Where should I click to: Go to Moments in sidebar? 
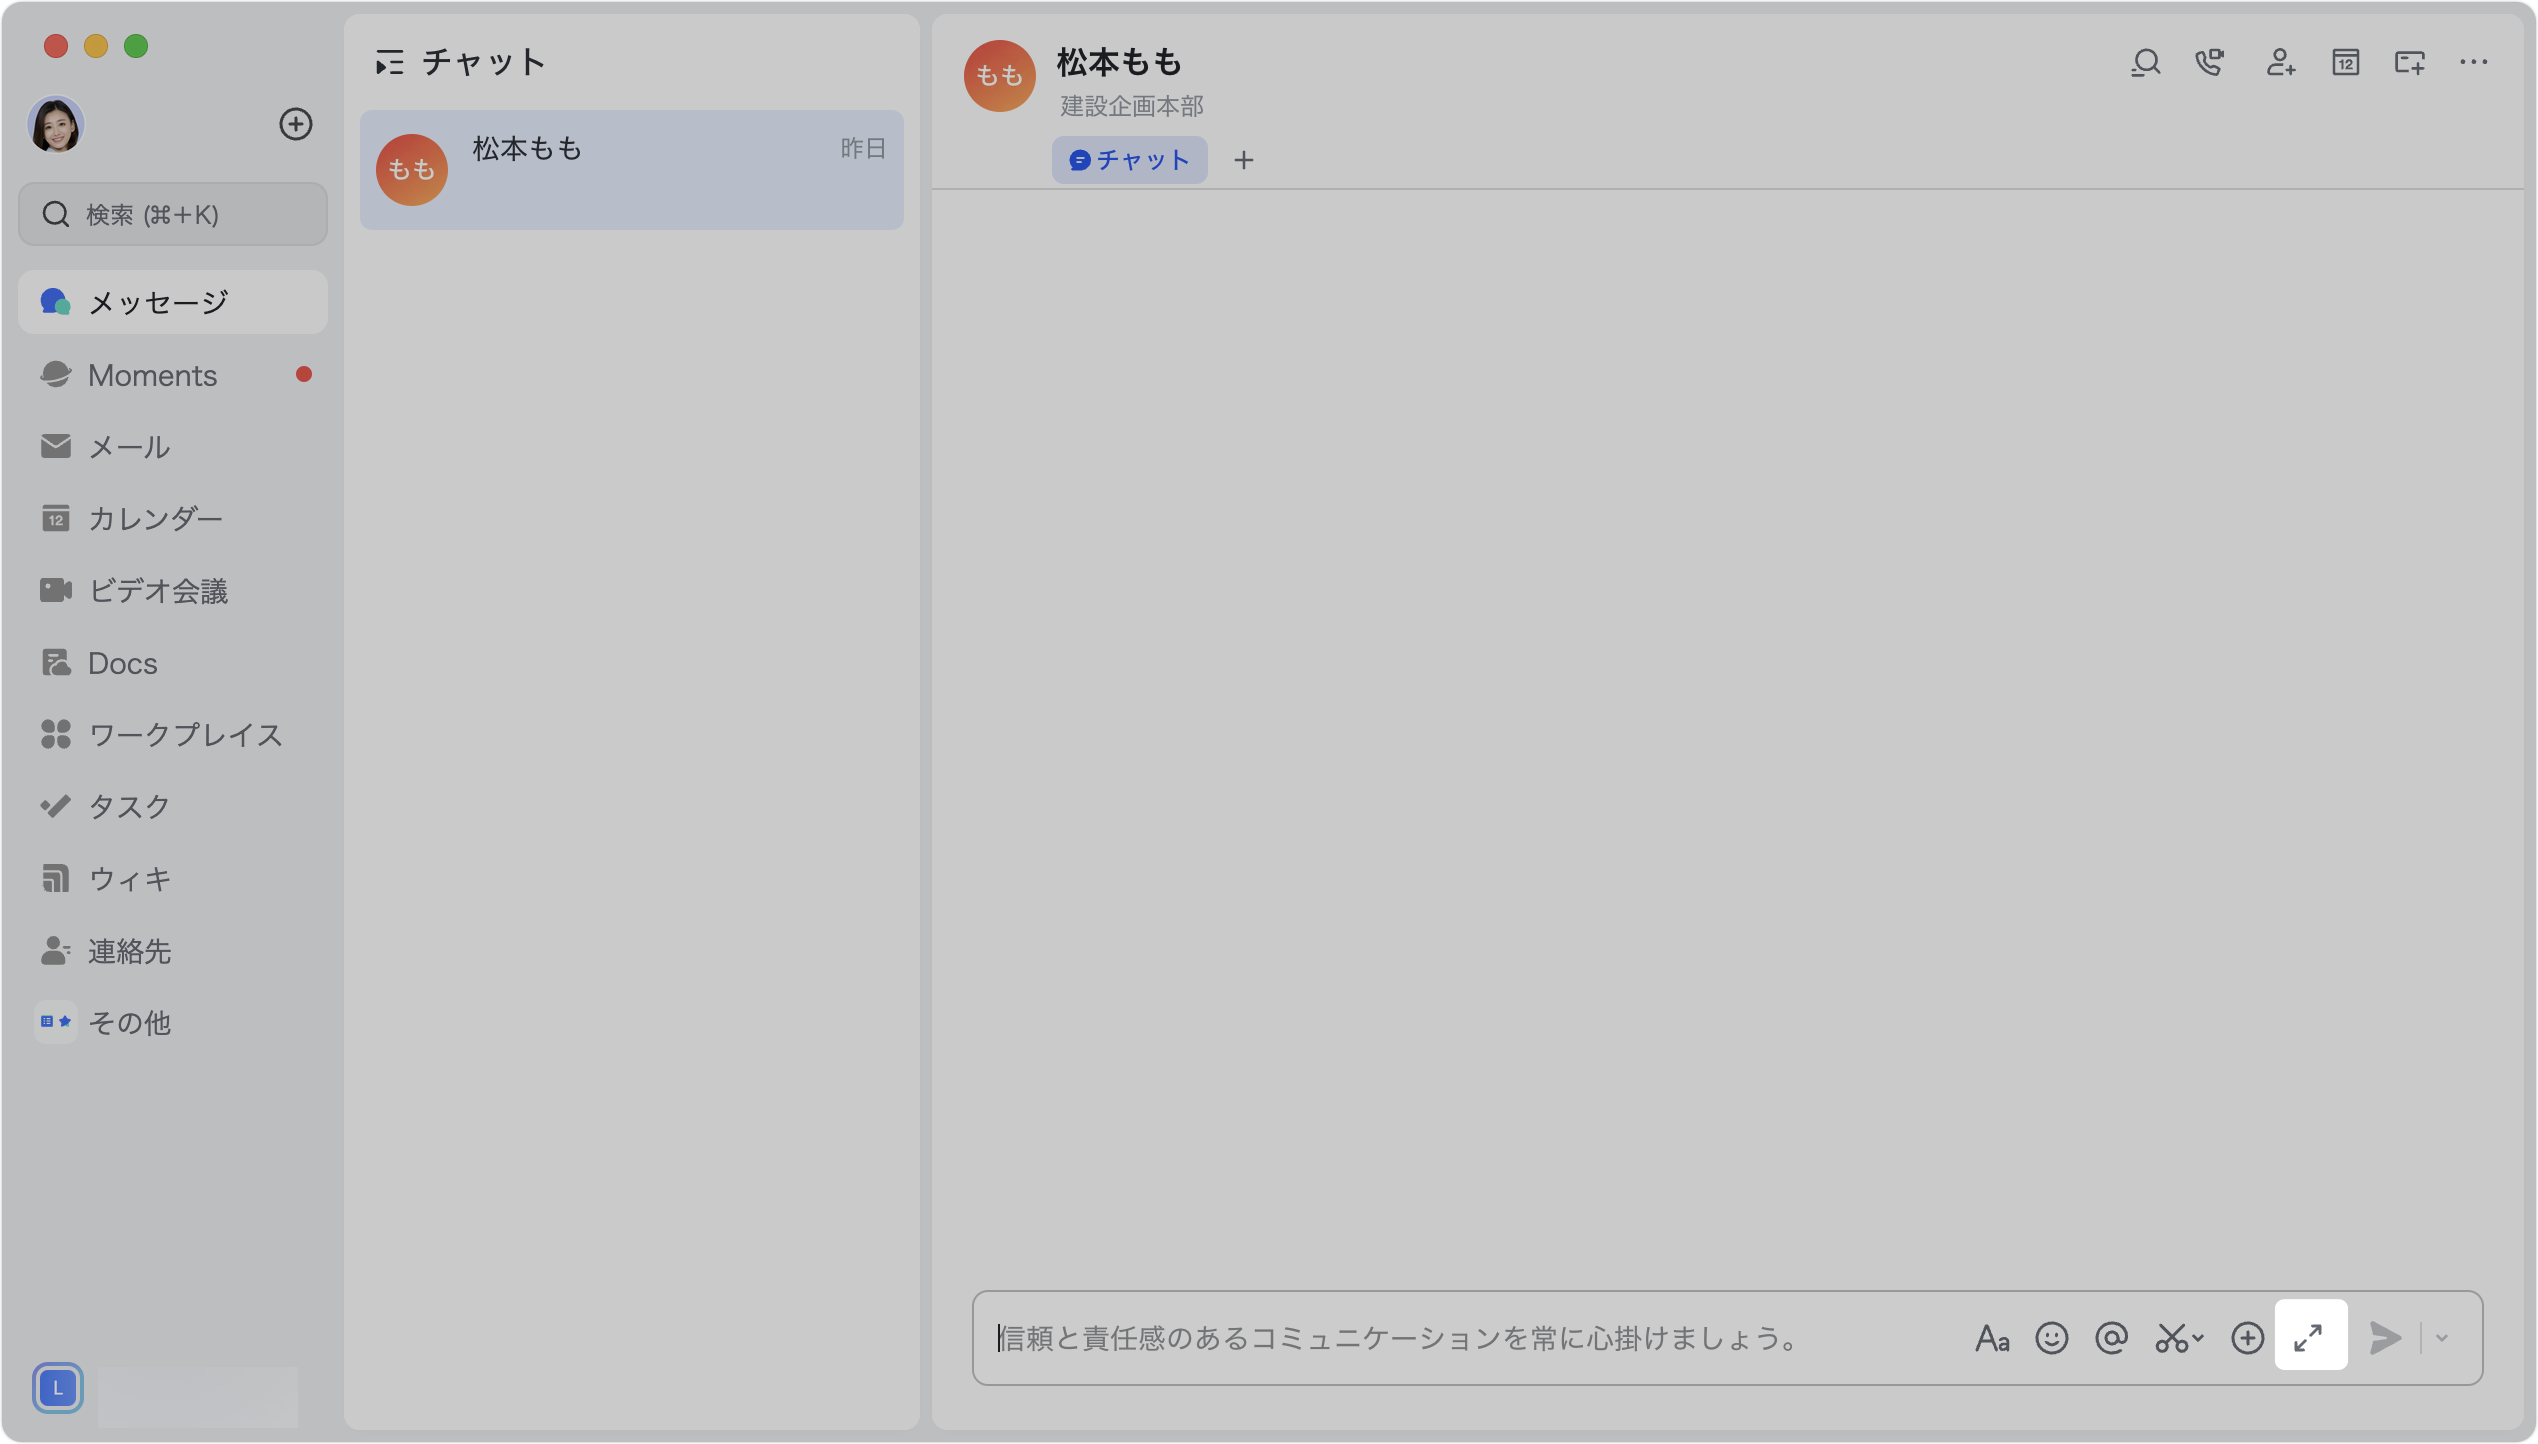click(x=152, y=375)
